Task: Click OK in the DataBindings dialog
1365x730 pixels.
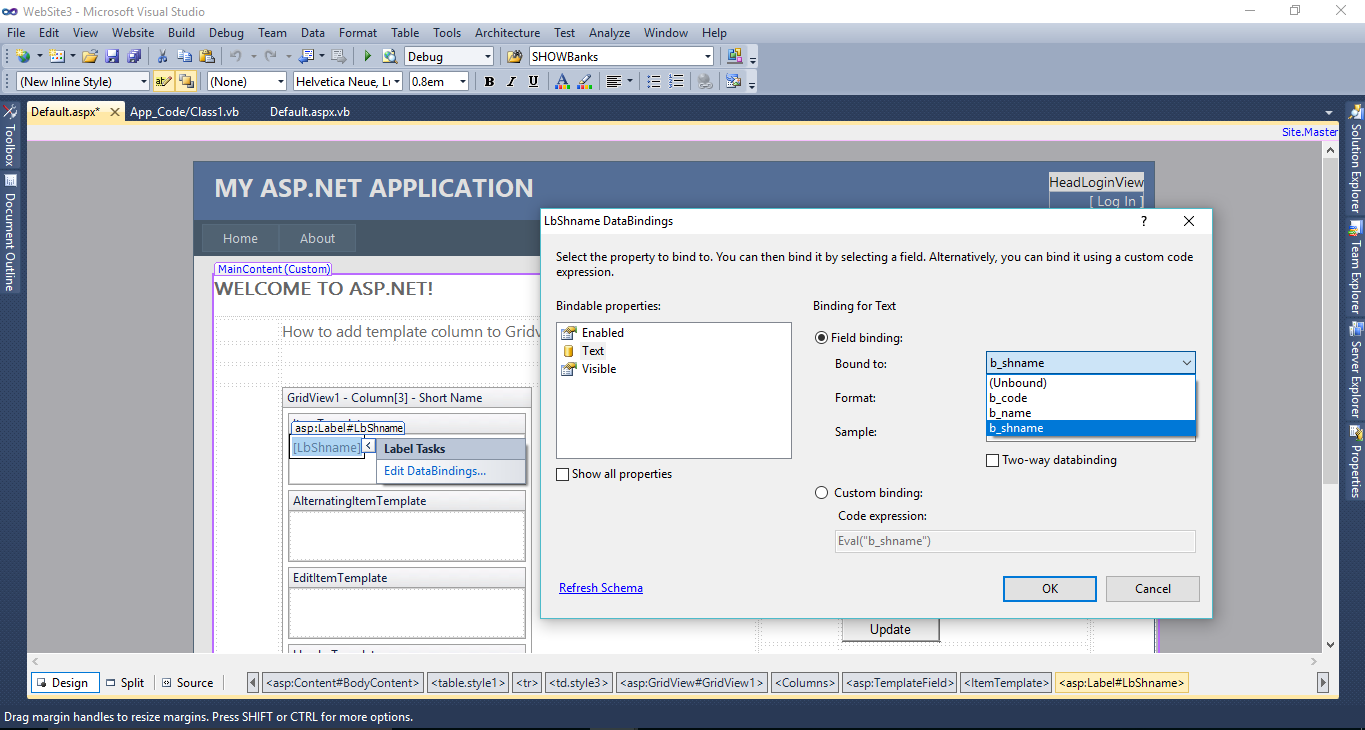Action: click(1049, 589)
